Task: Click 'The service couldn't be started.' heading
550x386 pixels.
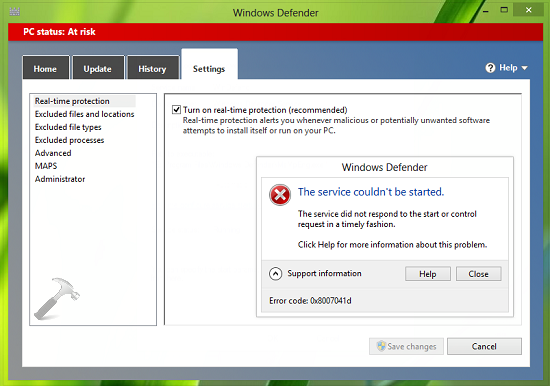Action: tap(371, 192)
